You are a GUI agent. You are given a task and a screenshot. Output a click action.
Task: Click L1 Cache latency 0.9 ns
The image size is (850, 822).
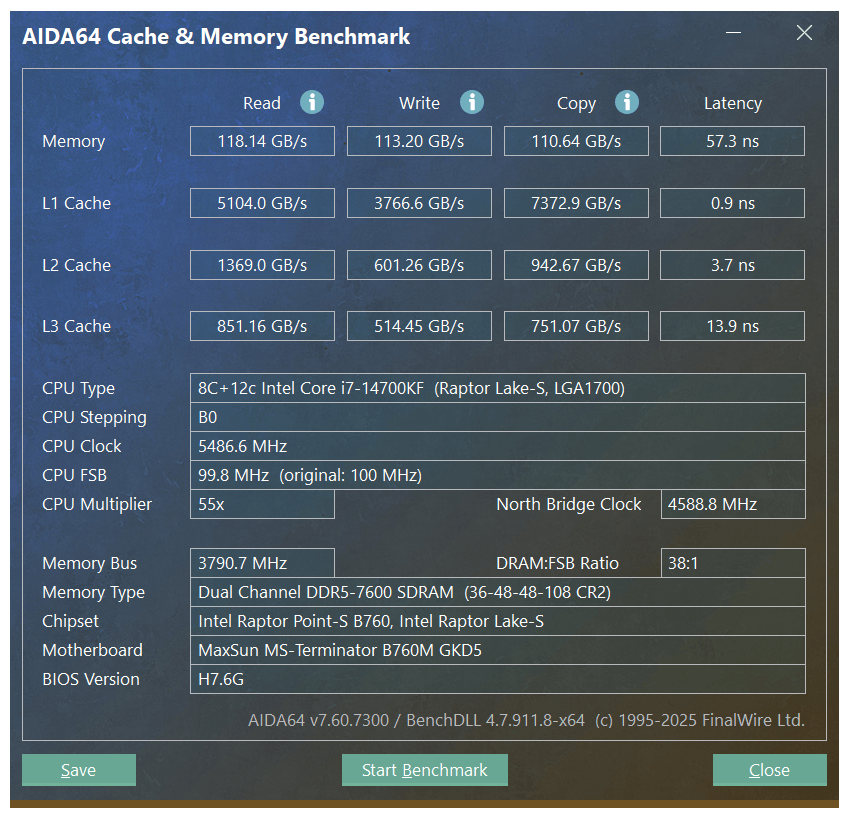732,203
